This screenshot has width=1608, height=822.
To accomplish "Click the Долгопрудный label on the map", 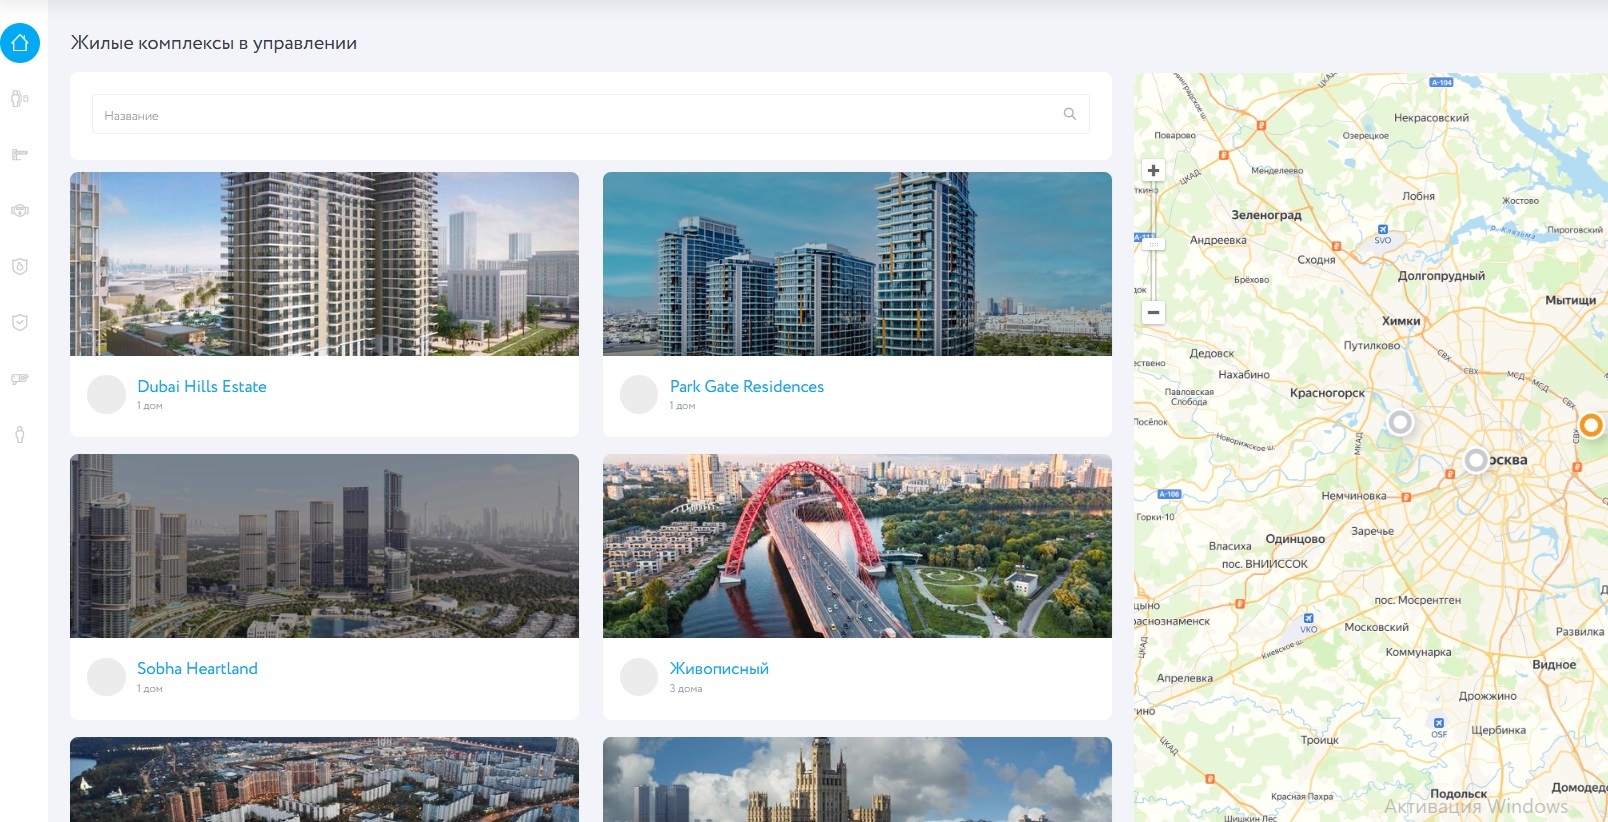I will (x=1441, y=276).
